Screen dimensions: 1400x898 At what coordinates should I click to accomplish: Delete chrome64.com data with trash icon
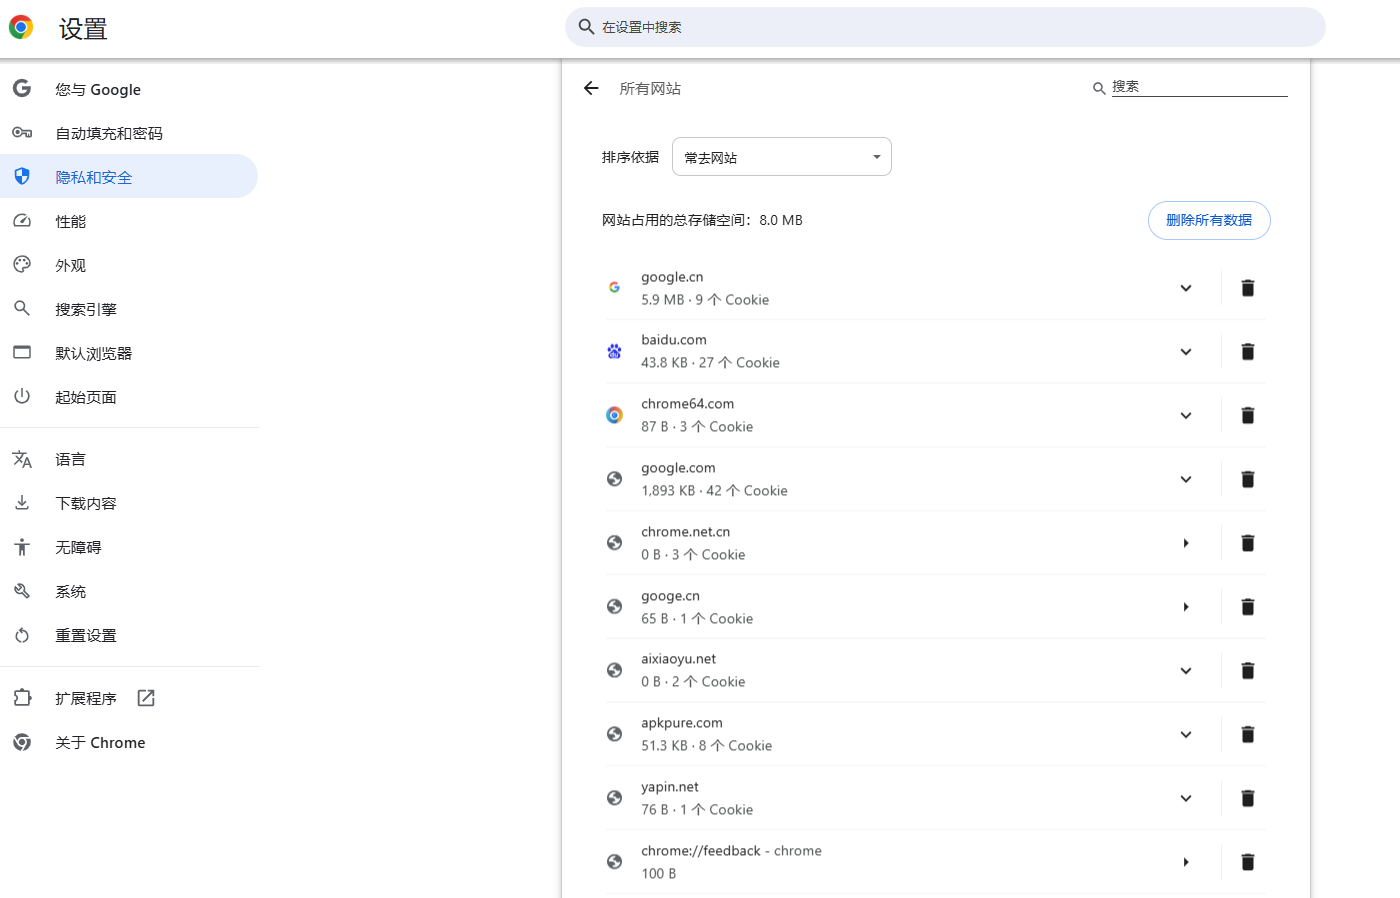coord(1247,415)
